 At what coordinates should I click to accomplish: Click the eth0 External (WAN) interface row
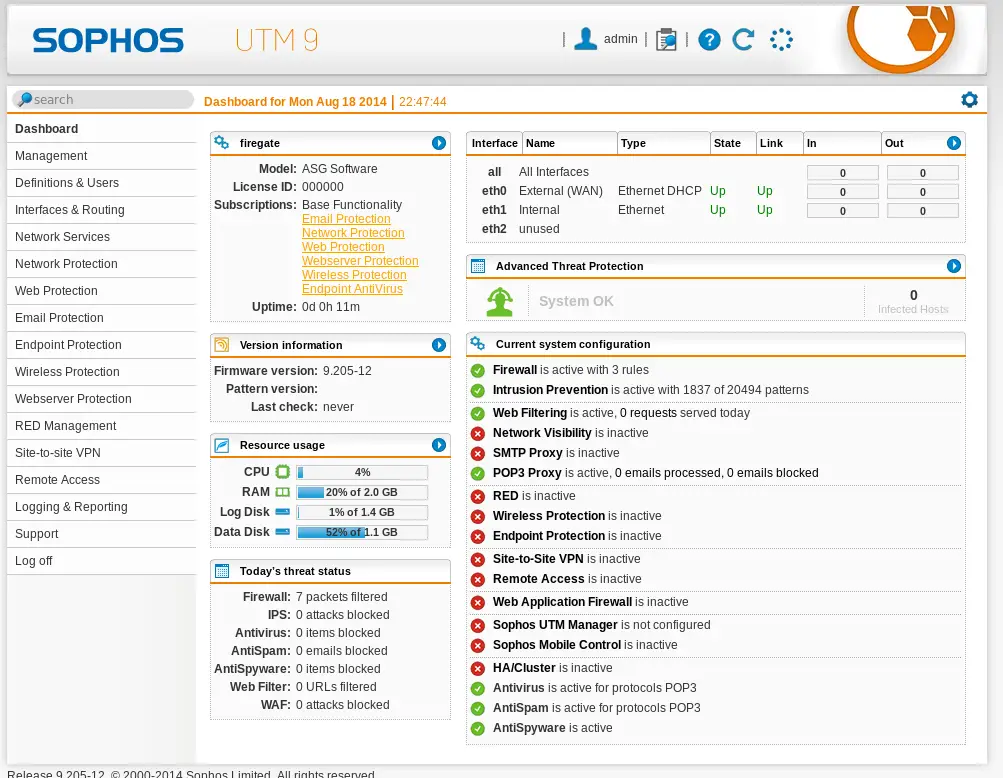pos(715,191)
